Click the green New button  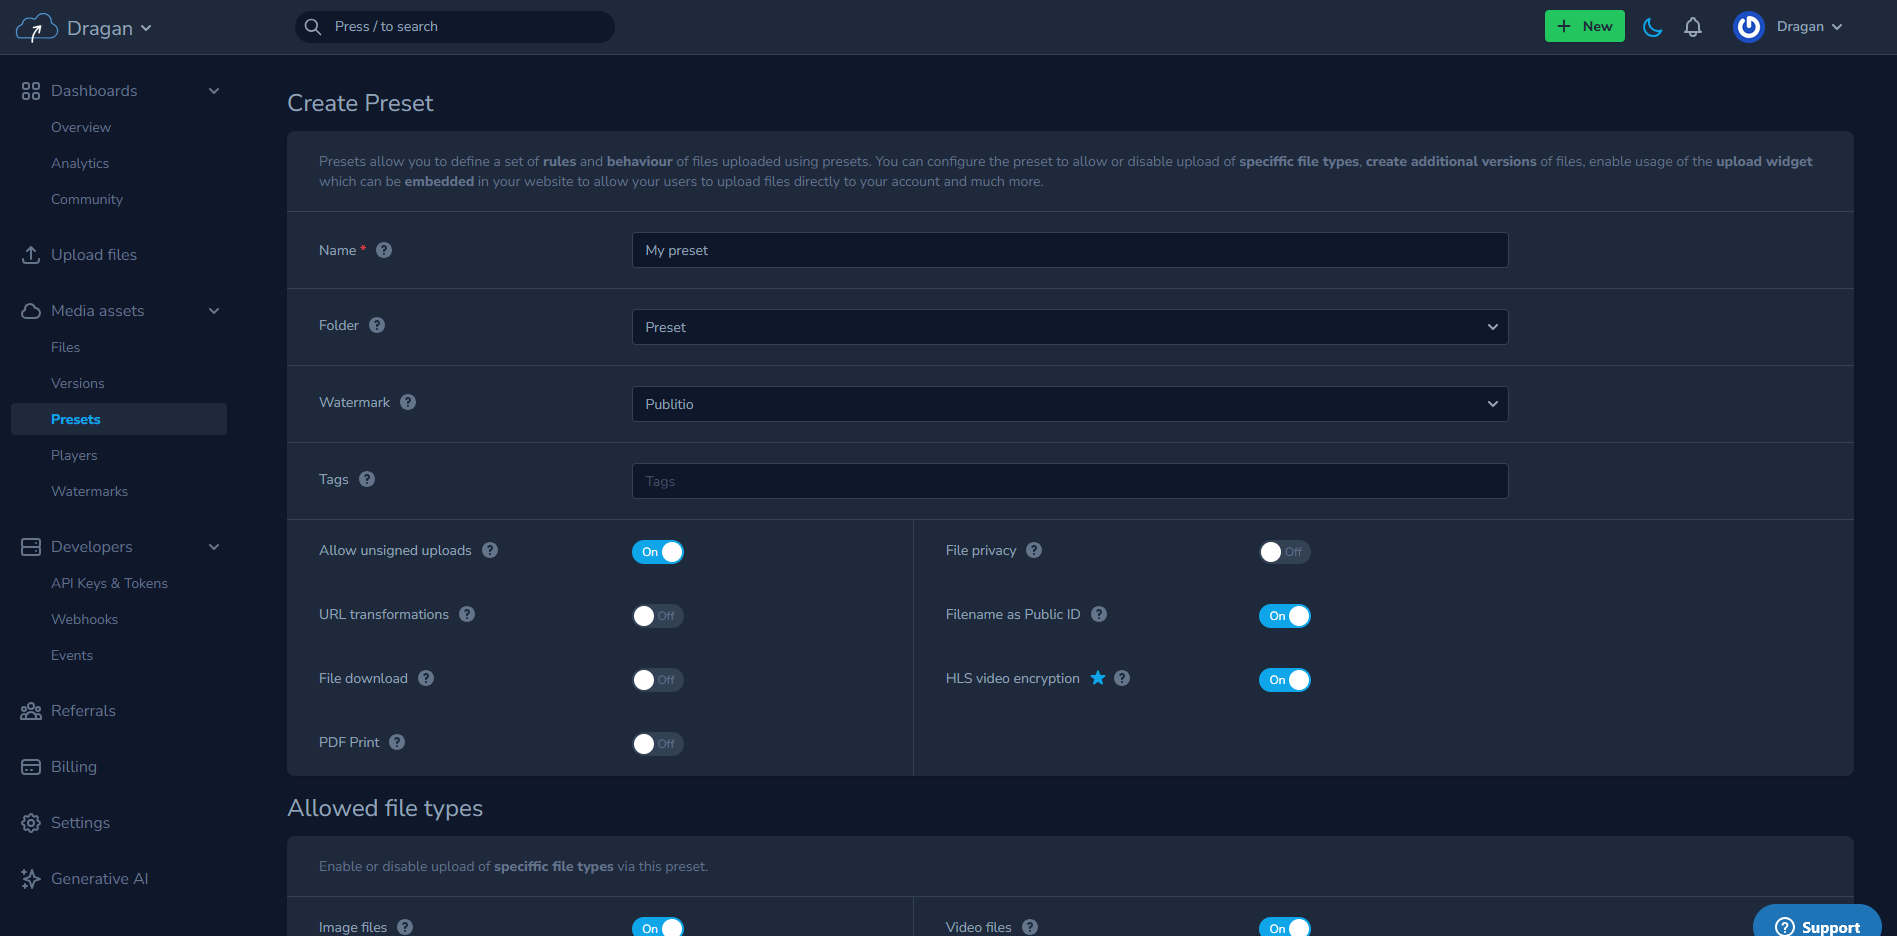[x=1584, y=27]
